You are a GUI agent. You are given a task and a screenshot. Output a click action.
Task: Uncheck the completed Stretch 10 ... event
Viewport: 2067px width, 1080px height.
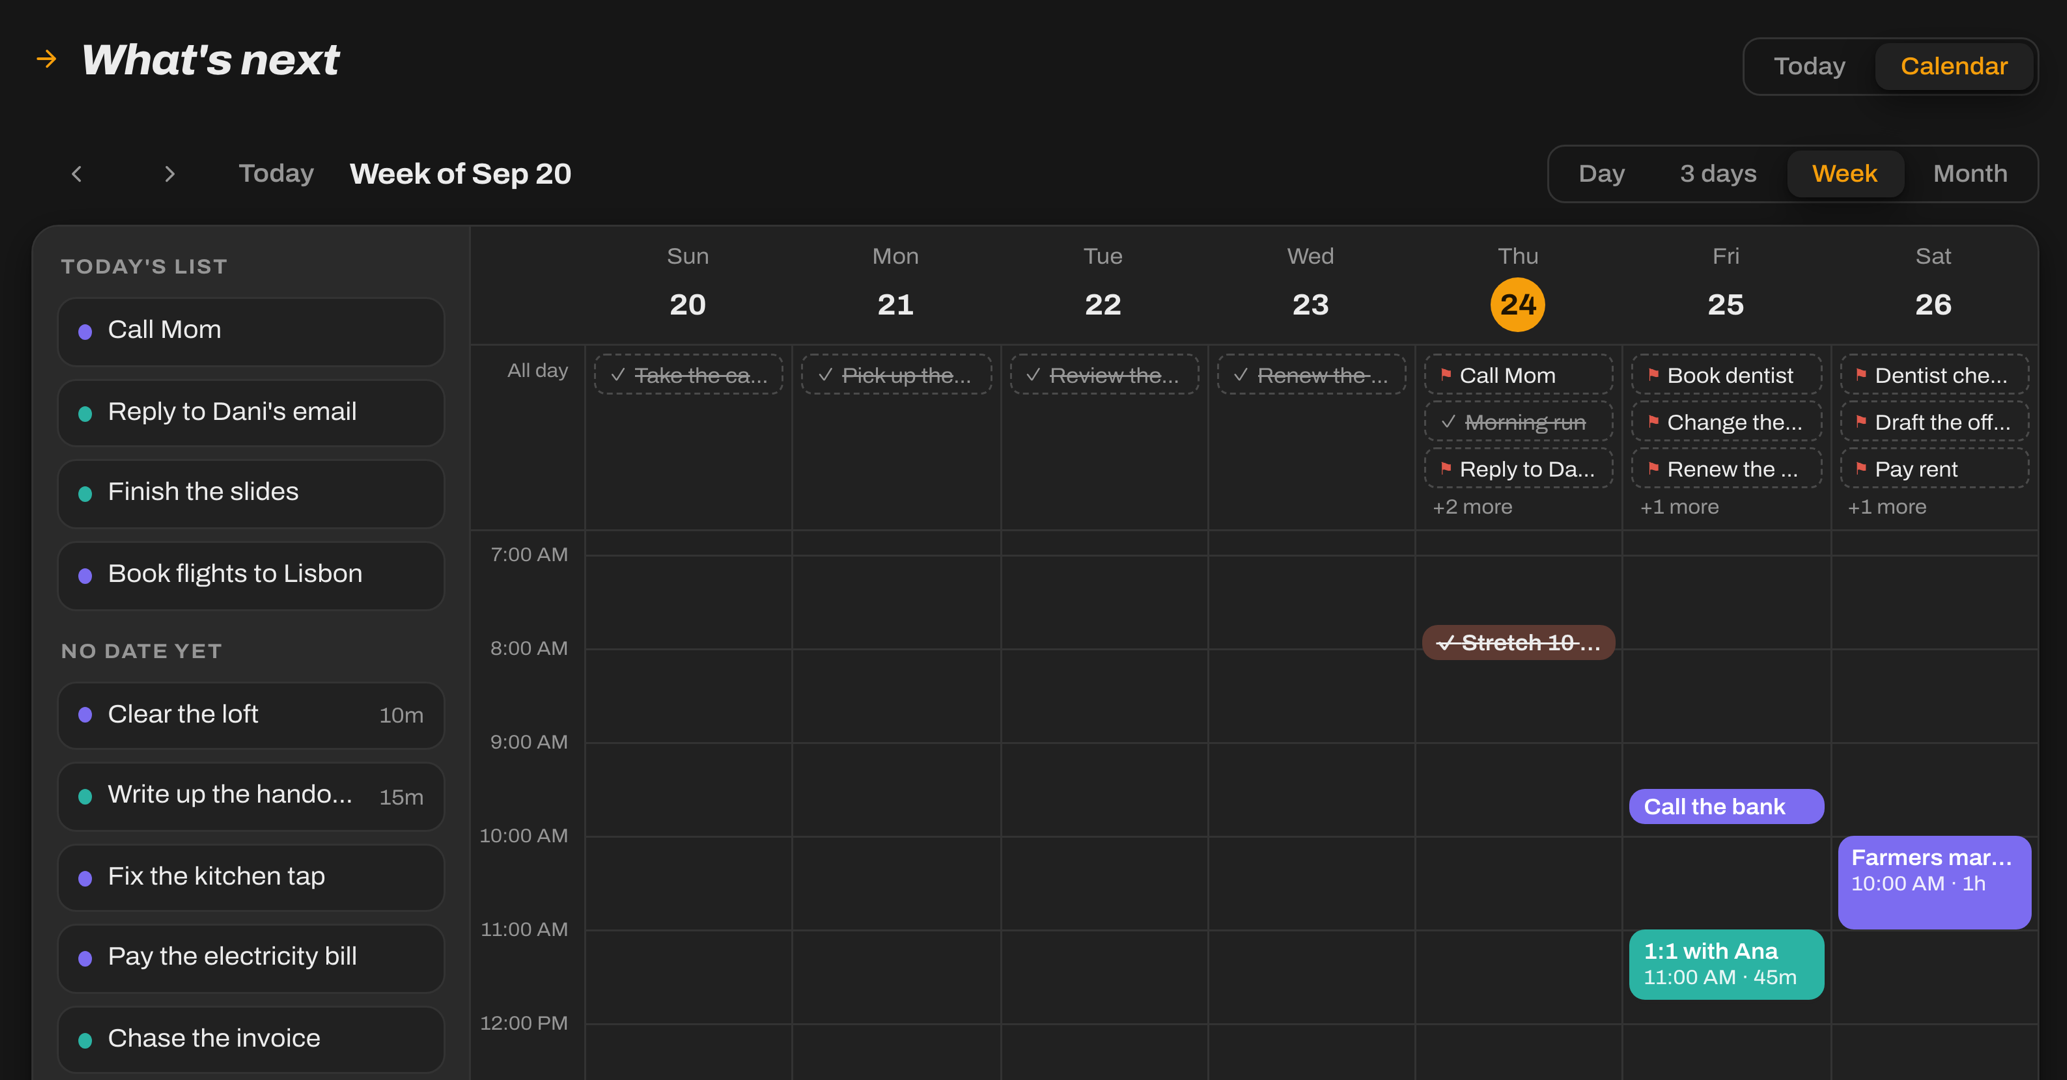click(x=1445, y=643)
